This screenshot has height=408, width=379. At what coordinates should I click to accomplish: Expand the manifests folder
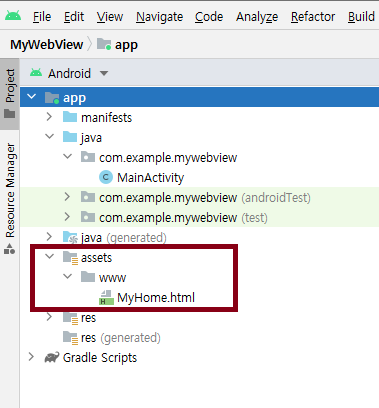[49, 117]
